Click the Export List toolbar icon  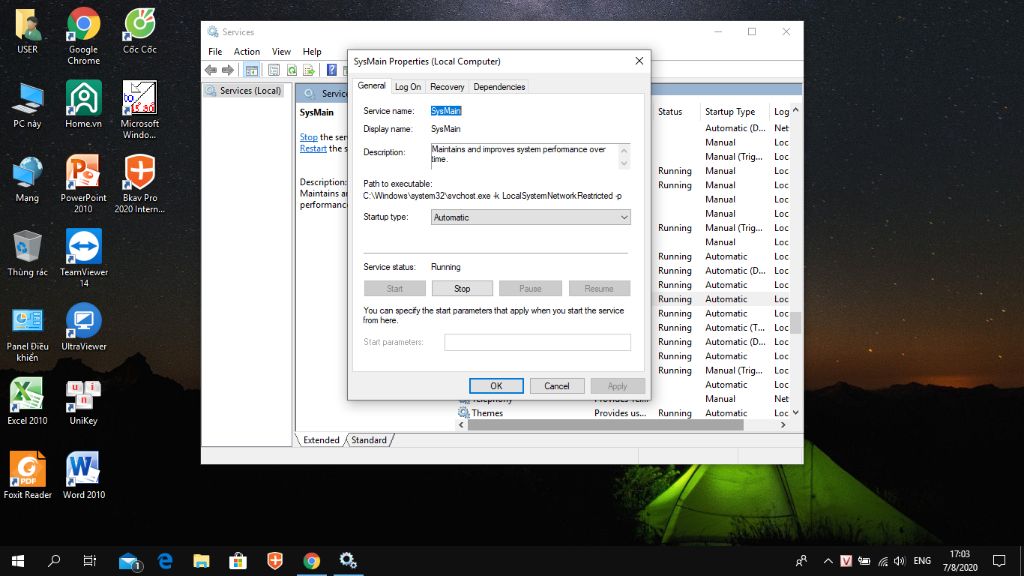[309, 70]
